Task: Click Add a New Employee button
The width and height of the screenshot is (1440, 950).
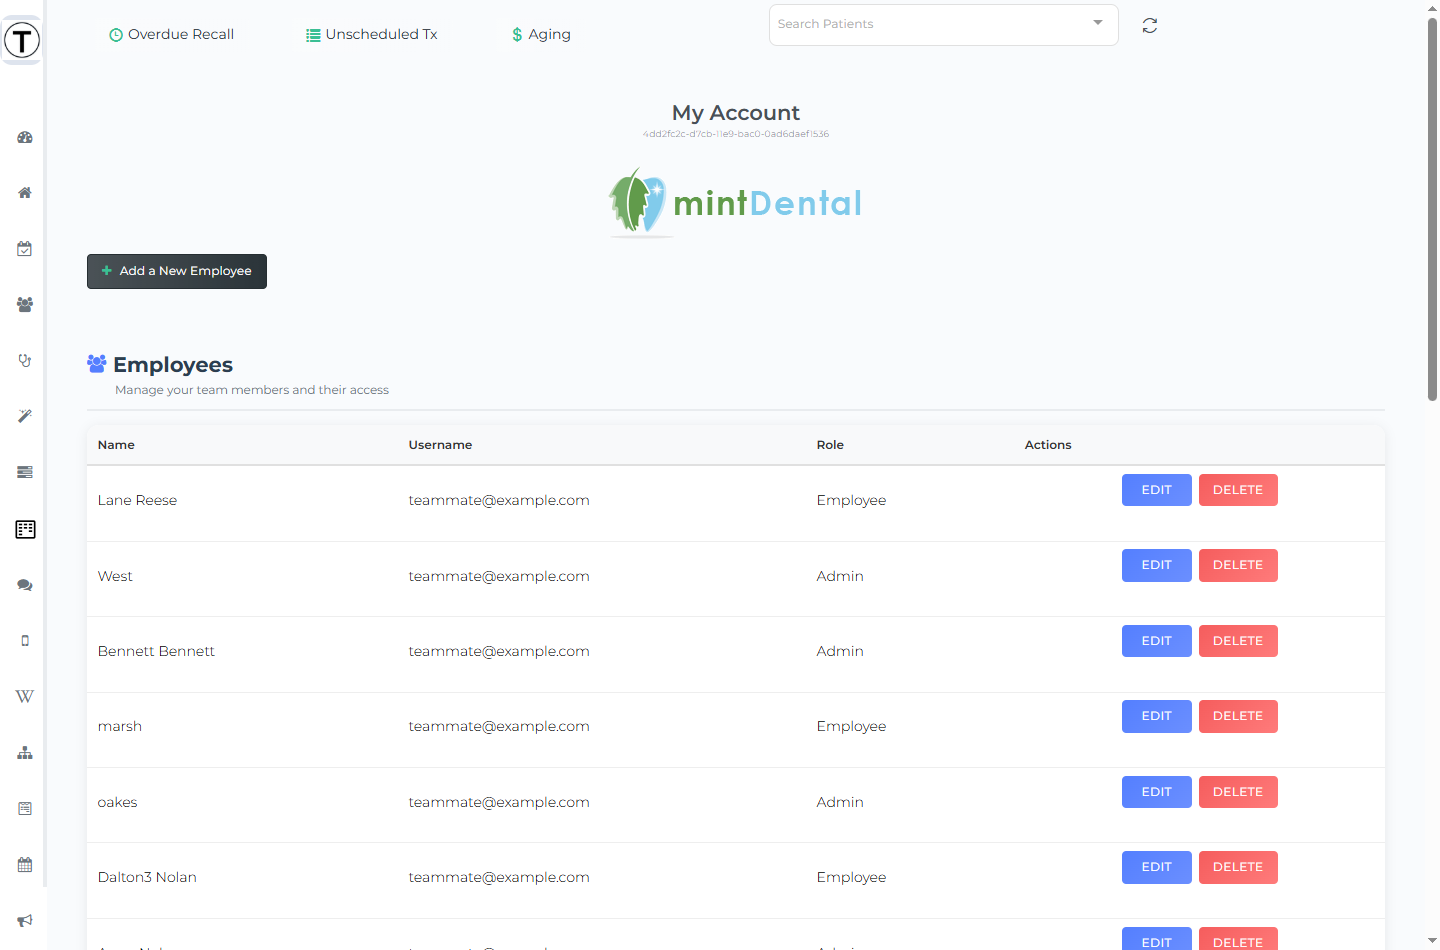Action: point(177,271)
